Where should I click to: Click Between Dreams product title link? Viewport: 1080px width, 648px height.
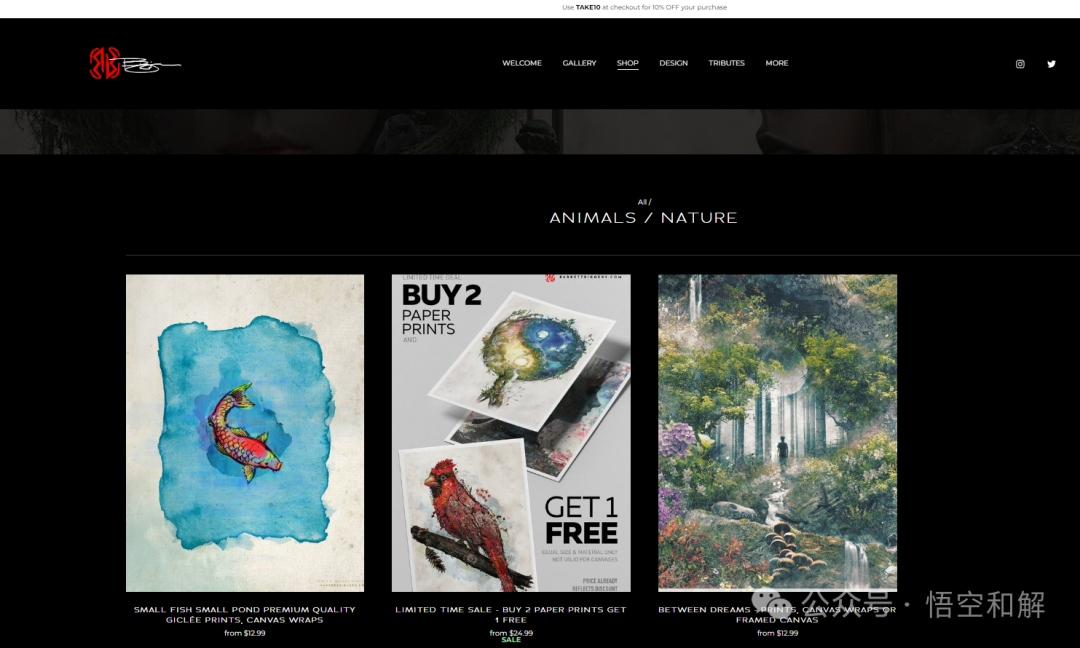point(778,614)
